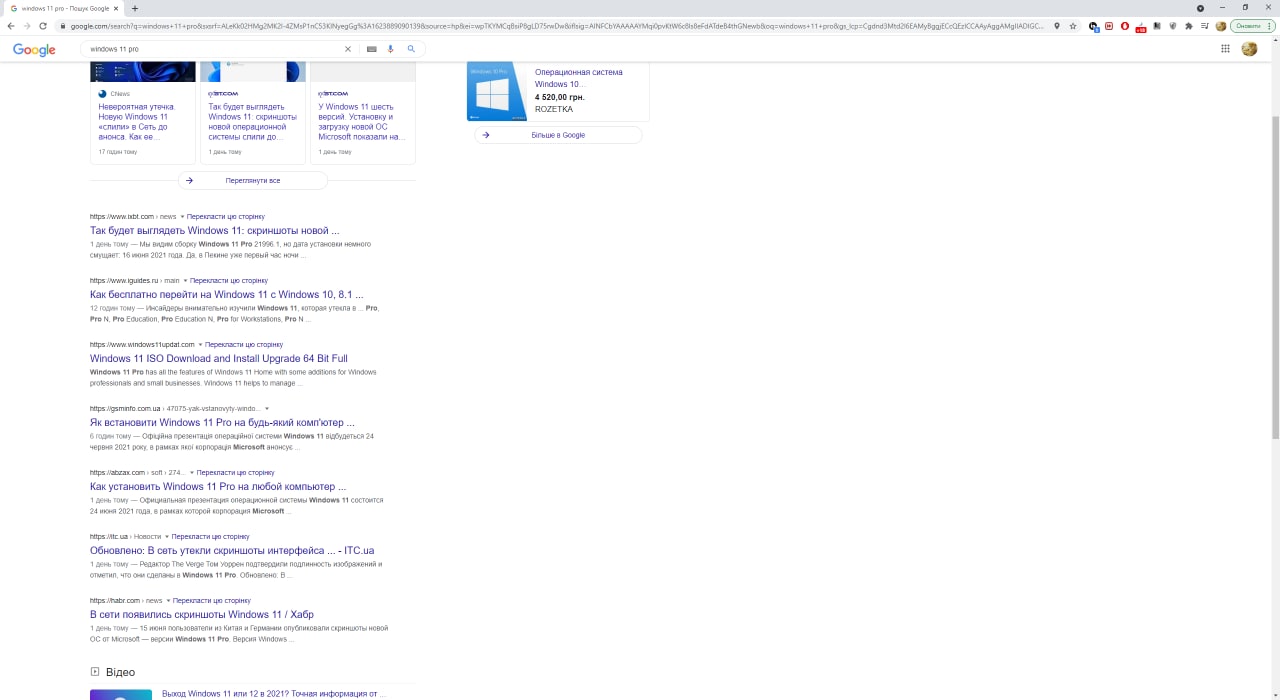Open result 'В сети появились скриншоты Windows 11 / Хабр'

pyautogui.click(x=202, y=614)
